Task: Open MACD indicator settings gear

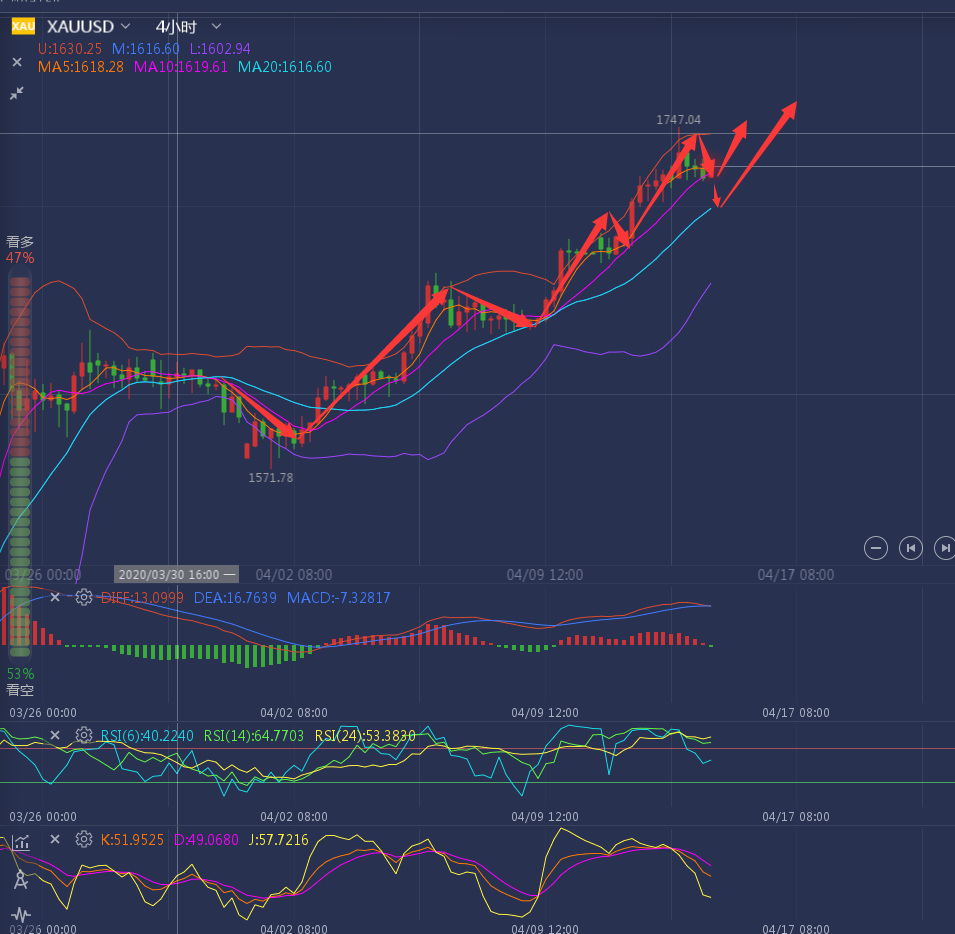Action: pos(84,597)
